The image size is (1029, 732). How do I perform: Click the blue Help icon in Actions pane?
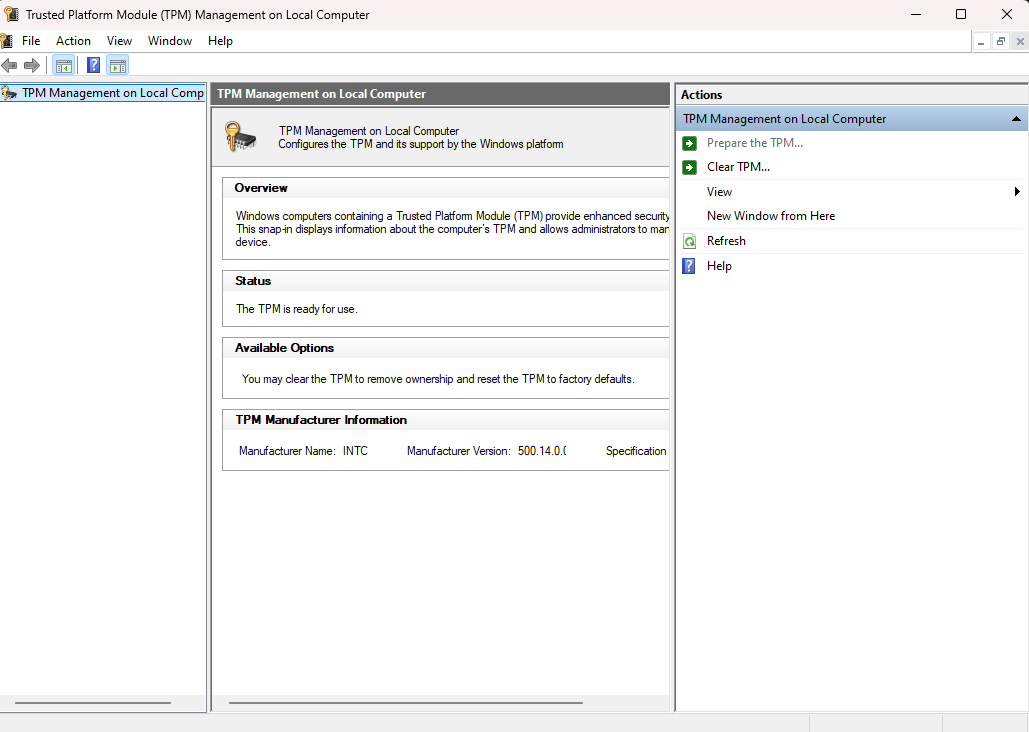(x=689, y=266)
